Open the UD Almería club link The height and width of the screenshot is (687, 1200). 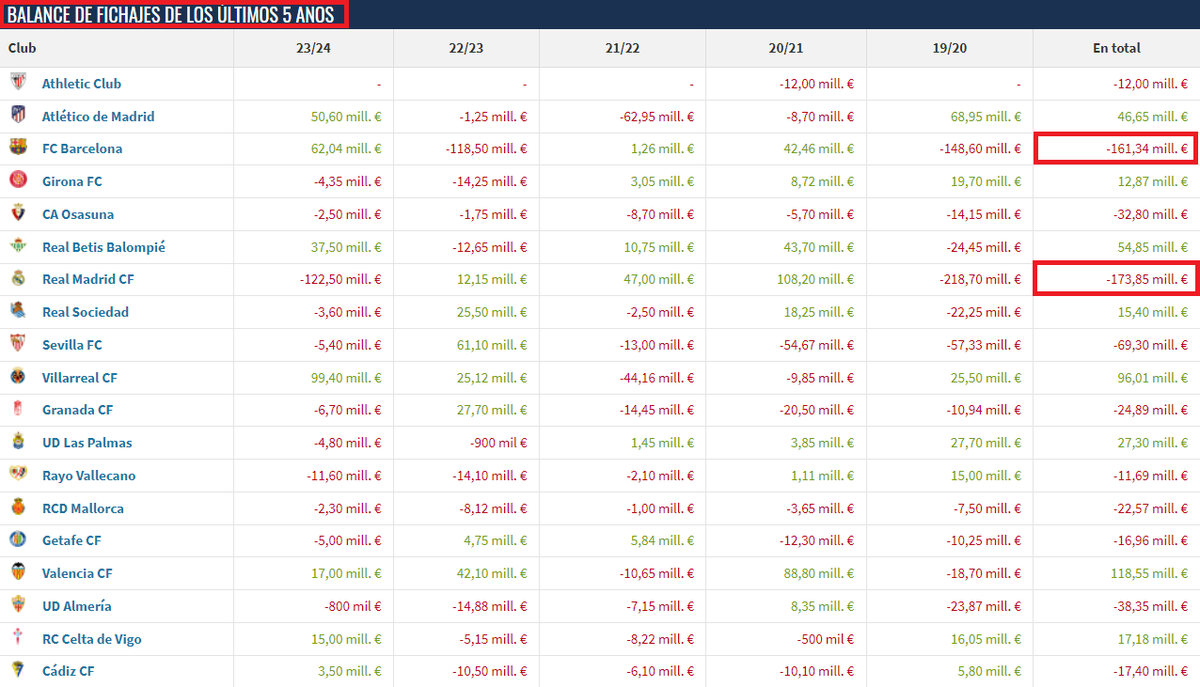77,606
